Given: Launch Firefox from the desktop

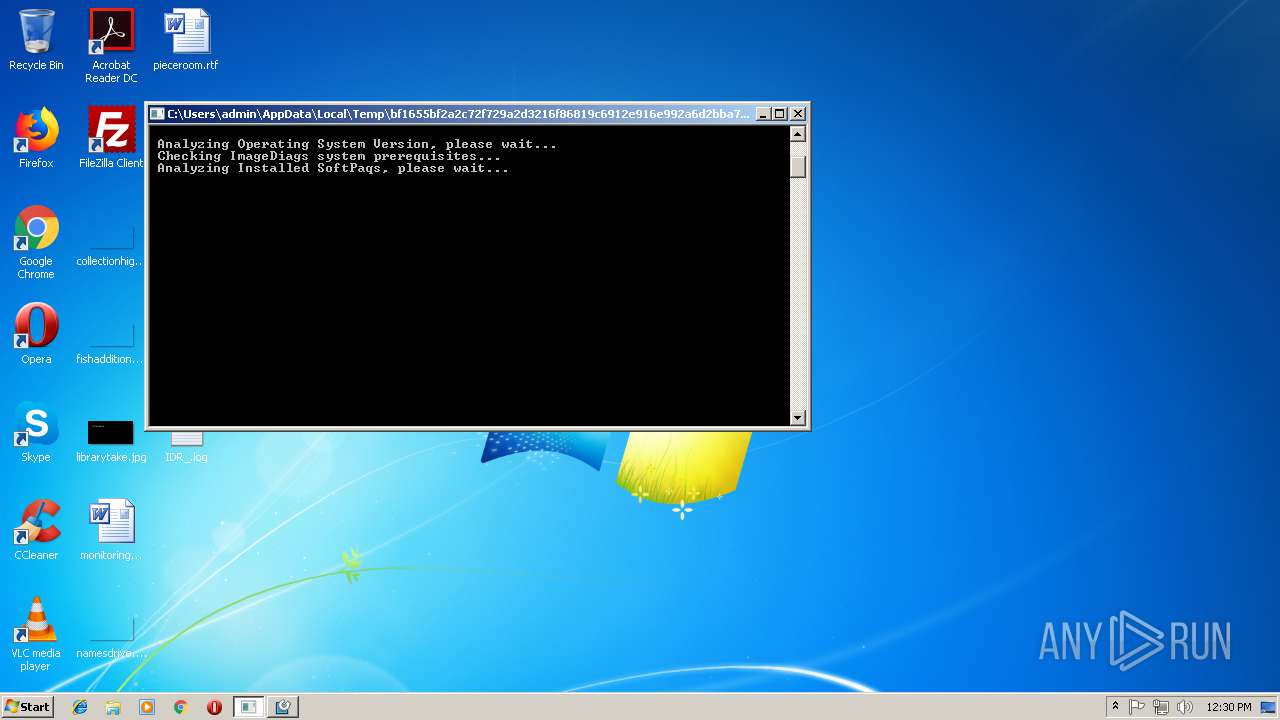Looking at the screenshot, I should [36, 138].
